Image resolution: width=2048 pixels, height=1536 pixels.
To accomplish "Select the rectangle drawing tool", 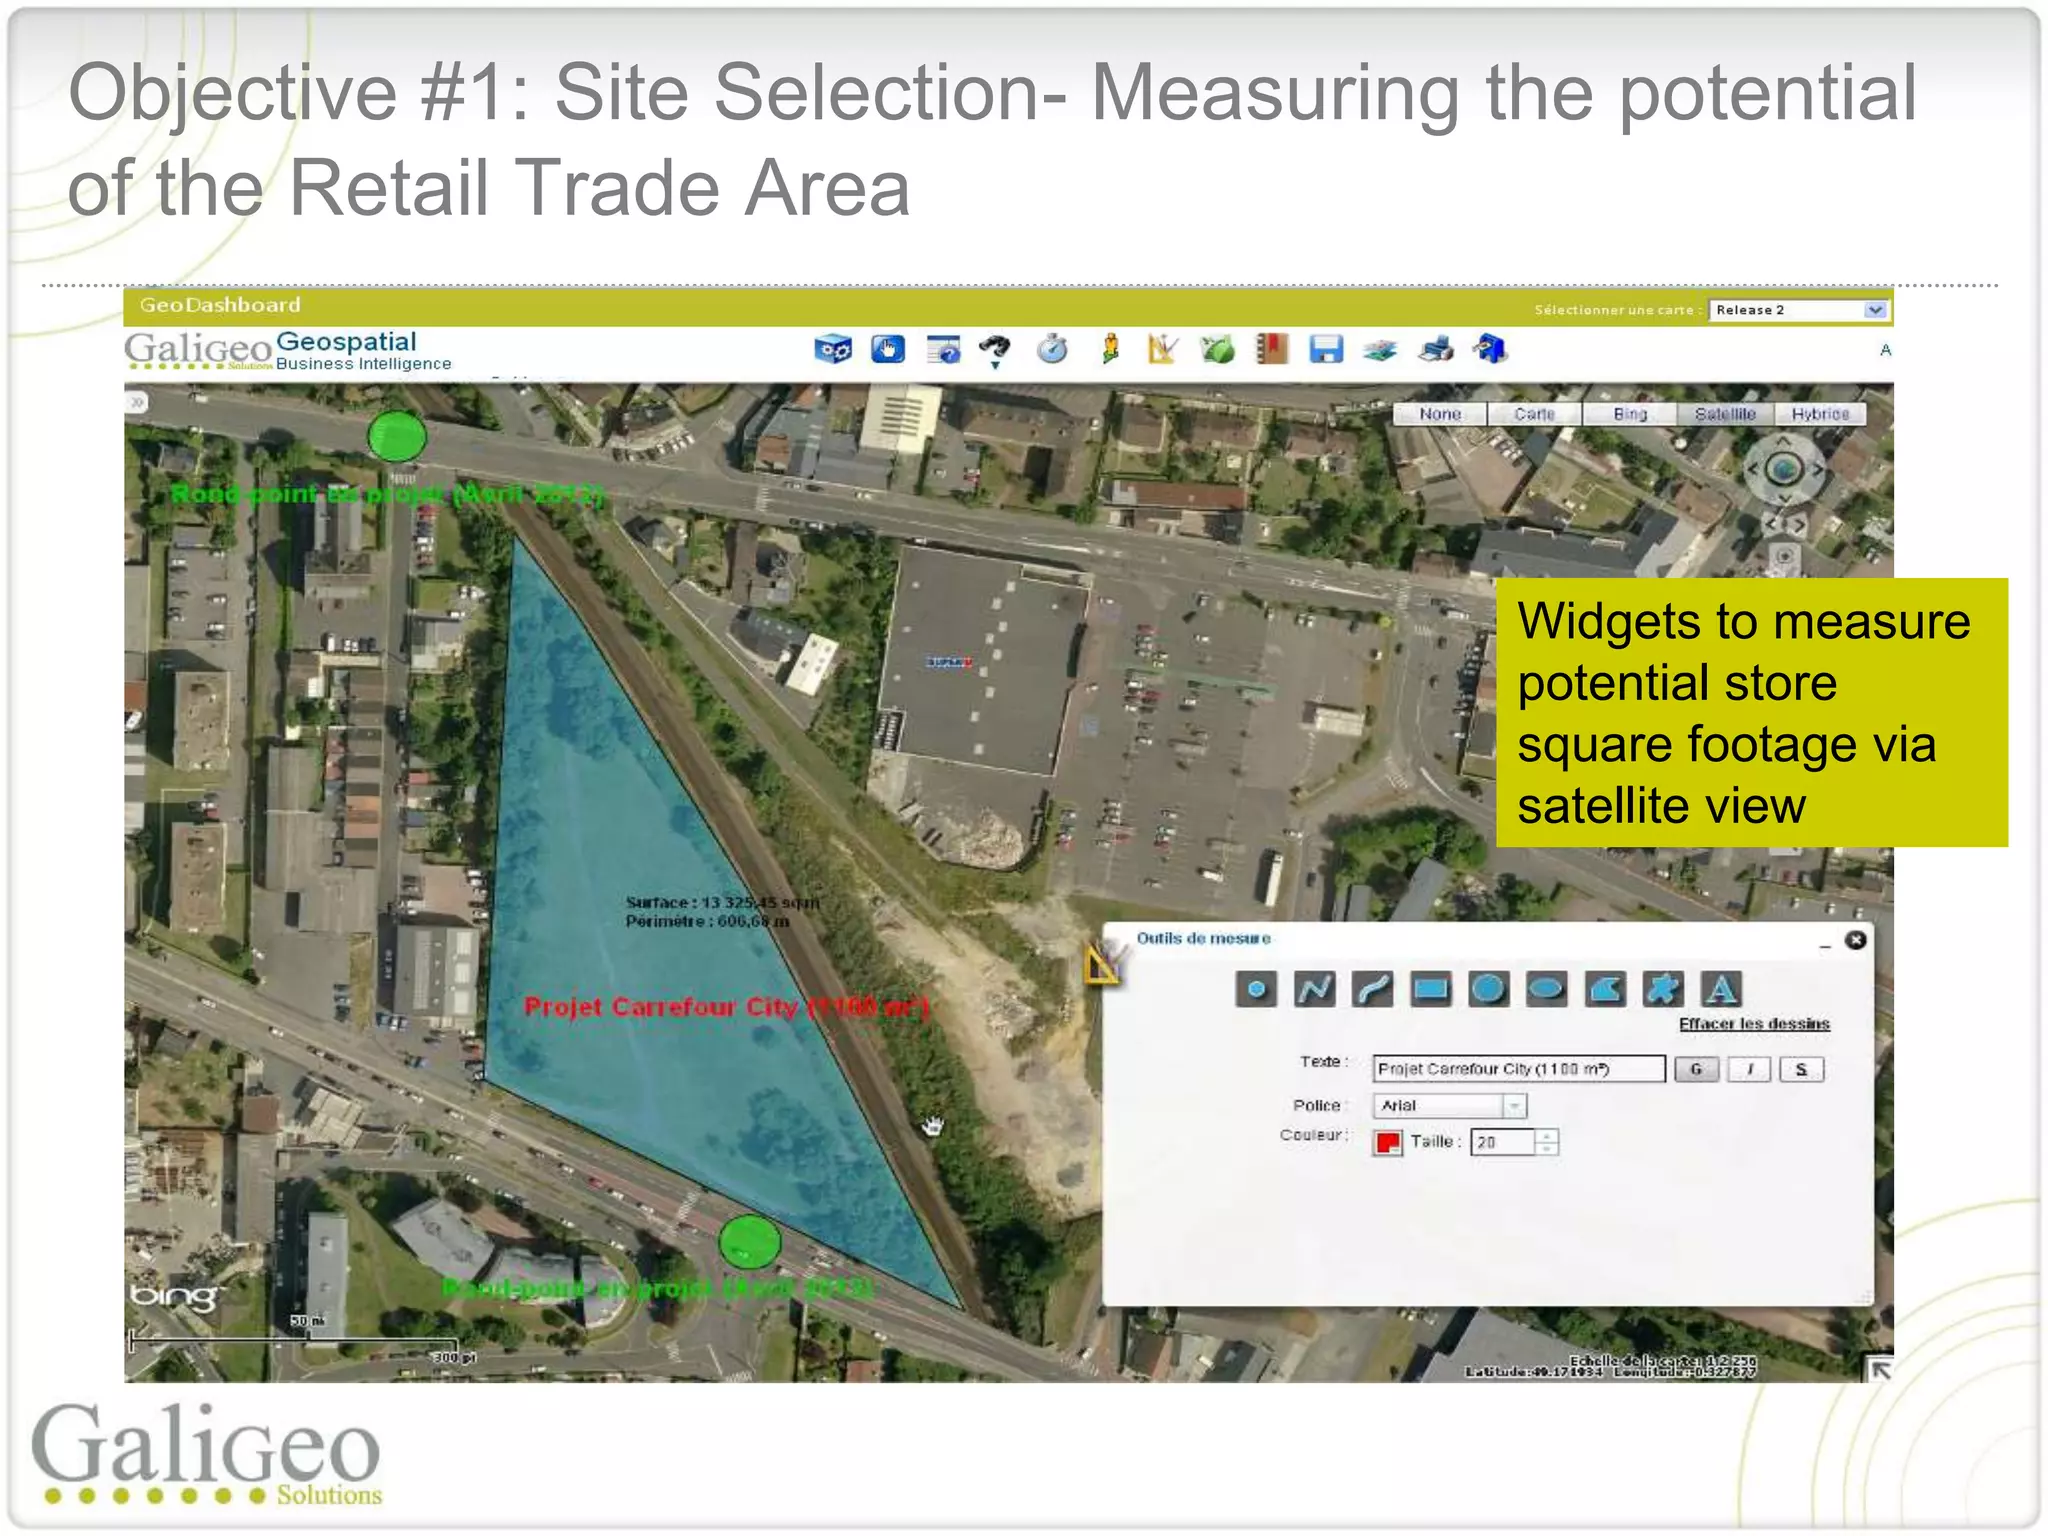I will 1430,989.
